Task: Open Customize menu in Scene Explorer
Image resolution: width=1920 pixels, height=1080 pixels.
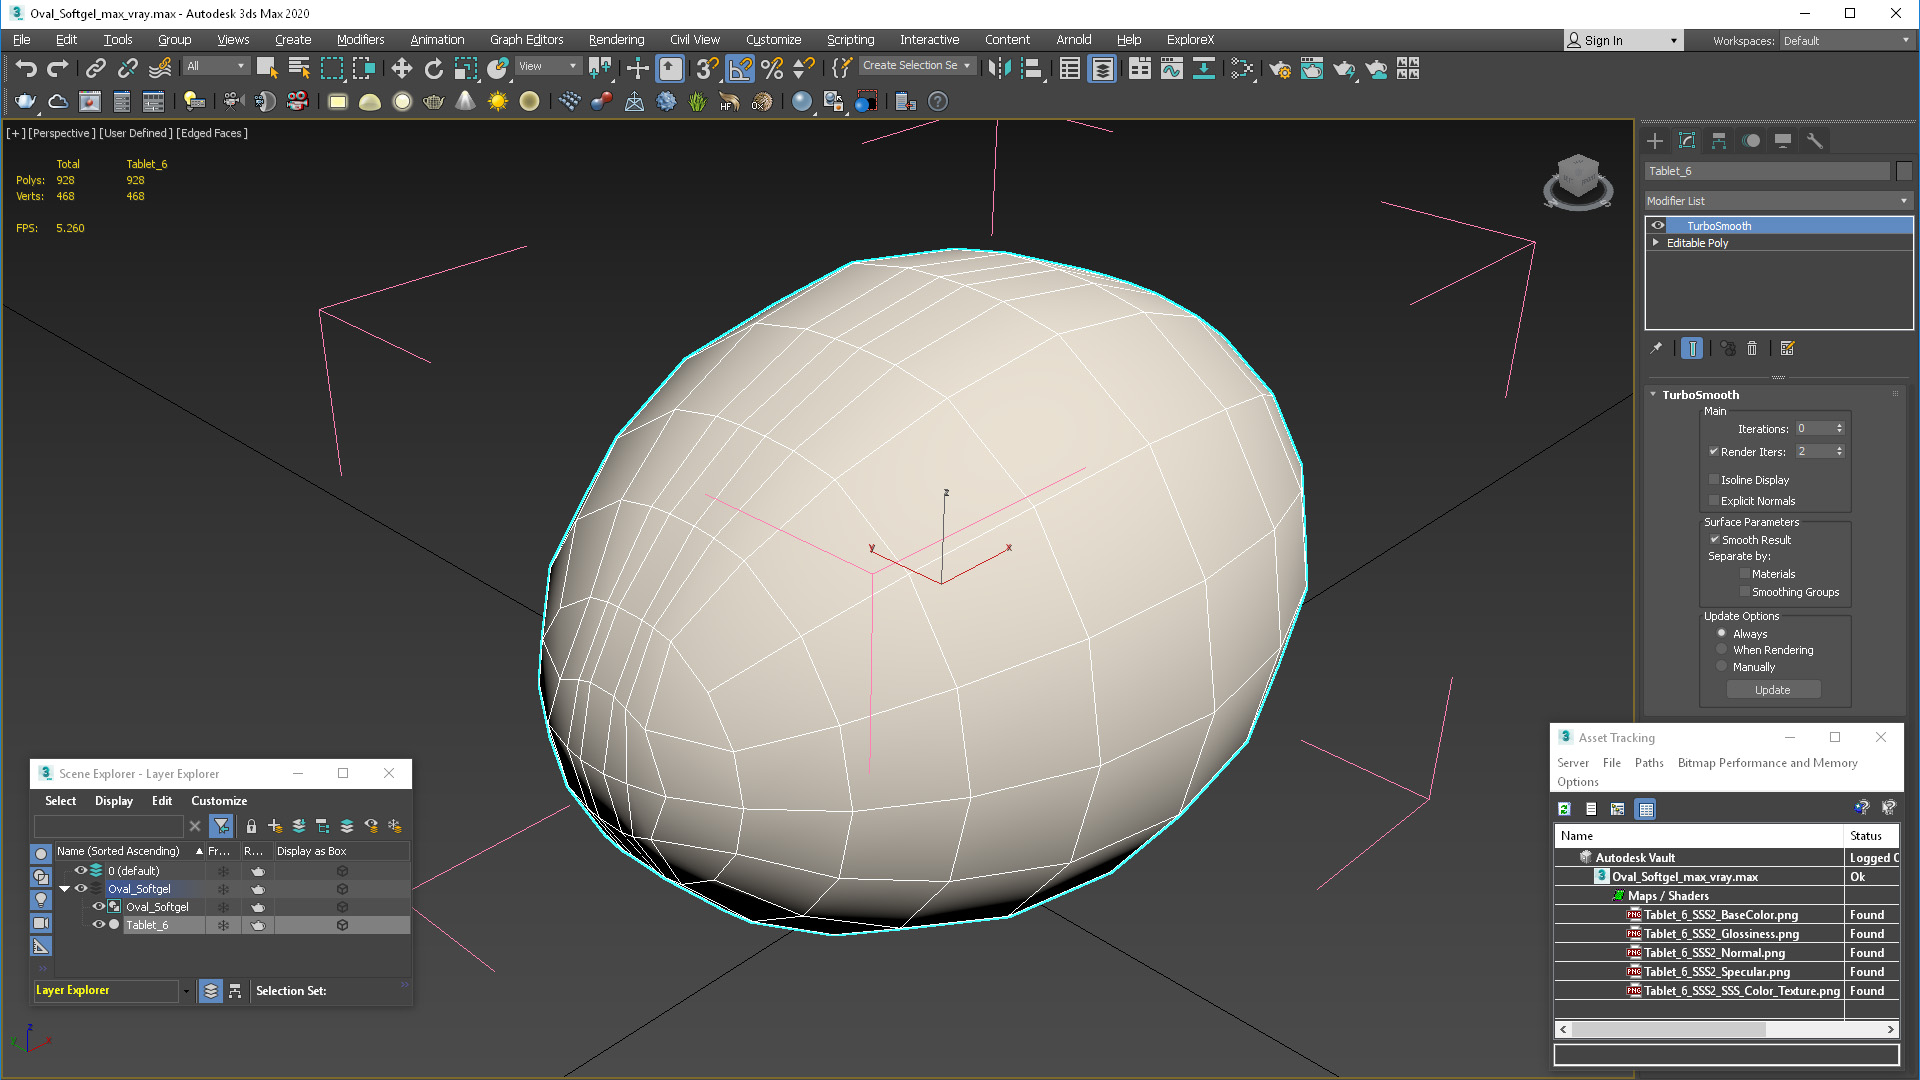Action: (219, 801)
